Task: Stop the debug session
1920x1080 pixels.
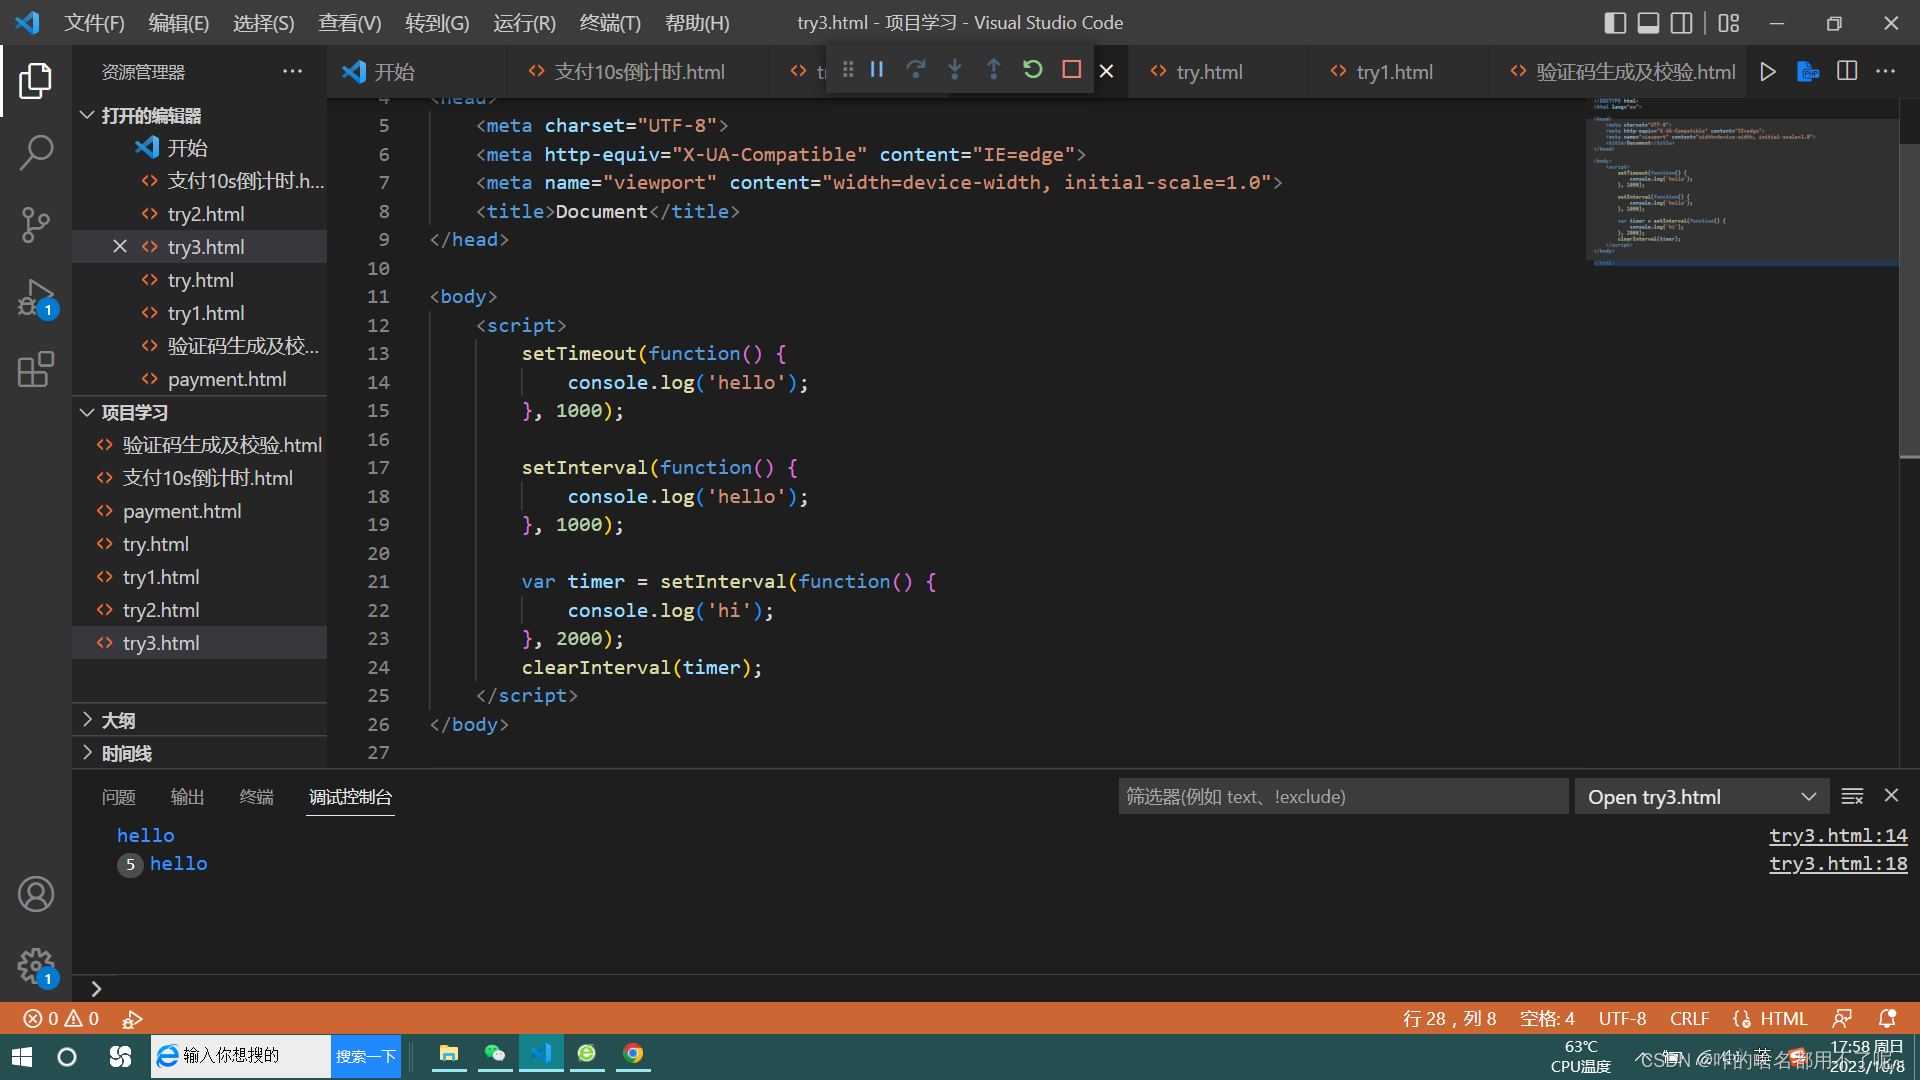Action: pyautogui.click(x=1072, y=69)
